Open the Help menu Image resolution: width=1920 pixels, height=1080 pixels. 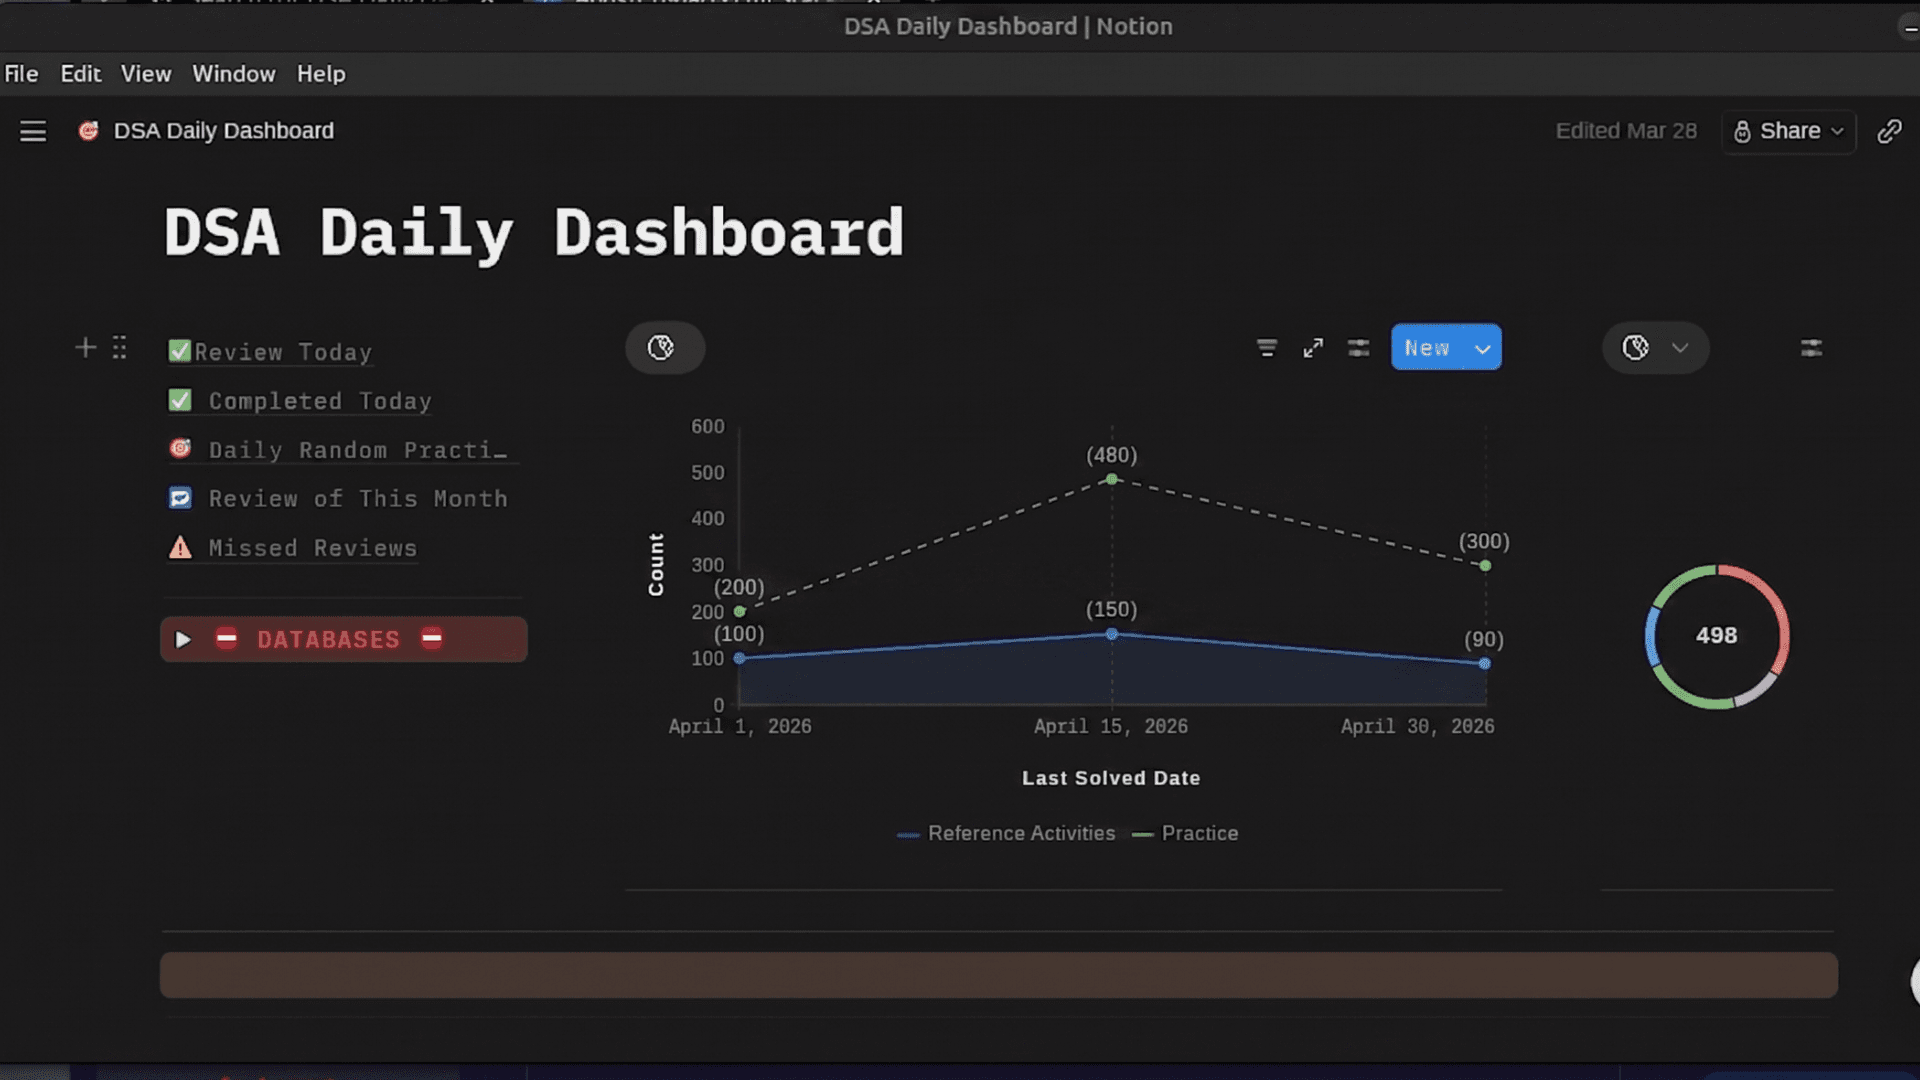(321, 74)
